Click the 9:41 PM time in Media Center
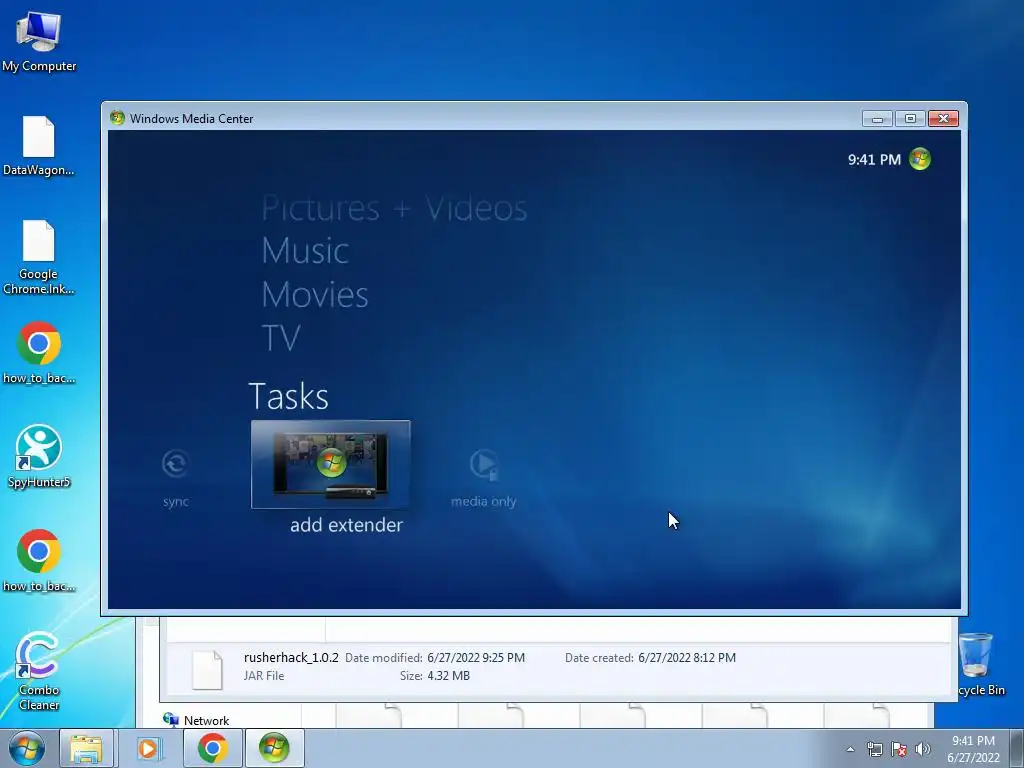Viewport: 1024px width, 768px height. 874,159
